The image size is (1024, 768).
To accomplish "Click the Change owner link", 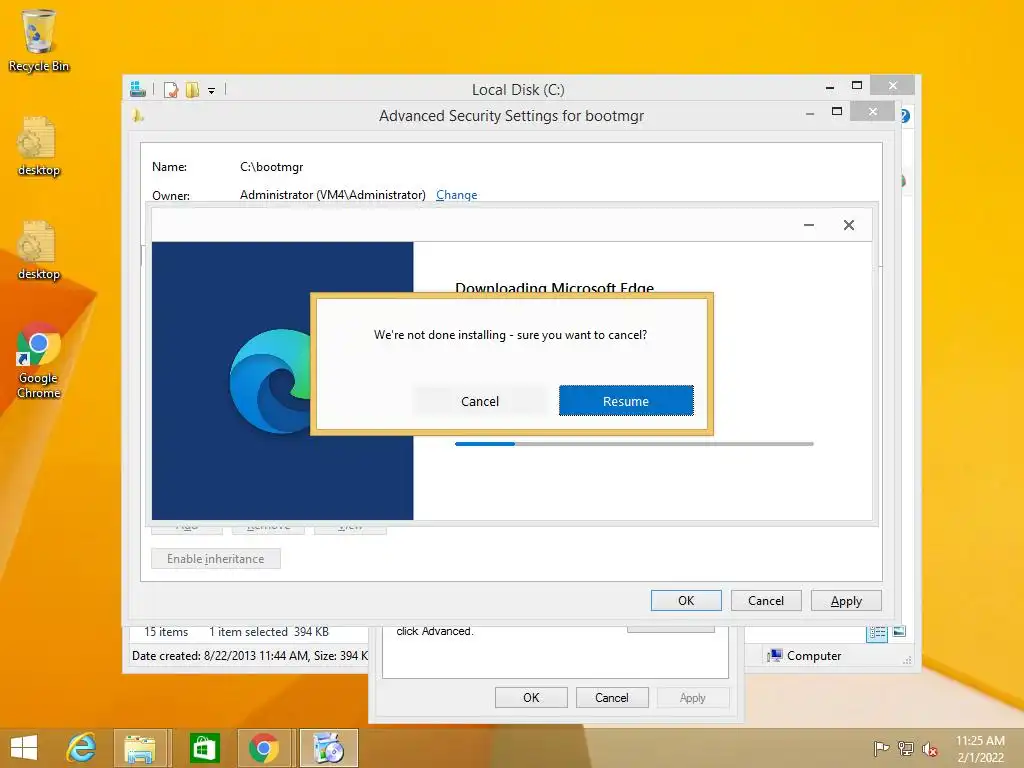I will pos(456,195).
